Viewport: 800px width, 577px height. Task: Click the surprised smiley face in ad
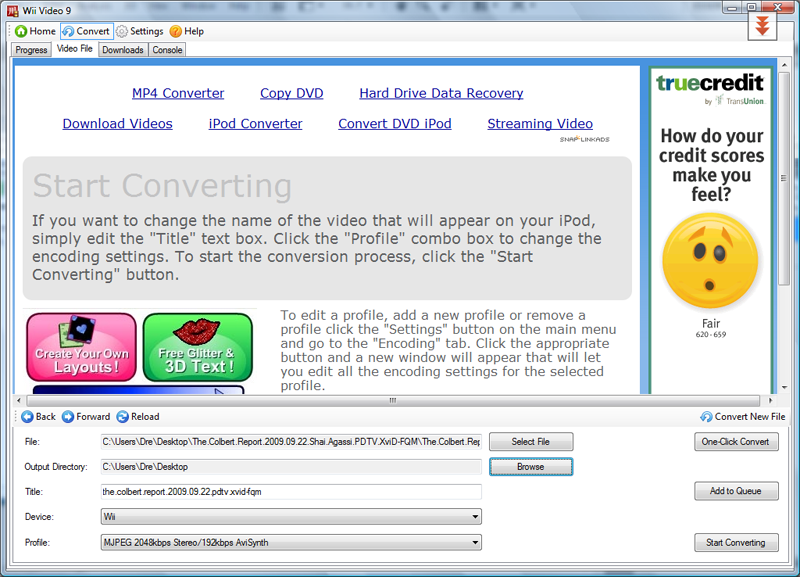click(710, 260)
